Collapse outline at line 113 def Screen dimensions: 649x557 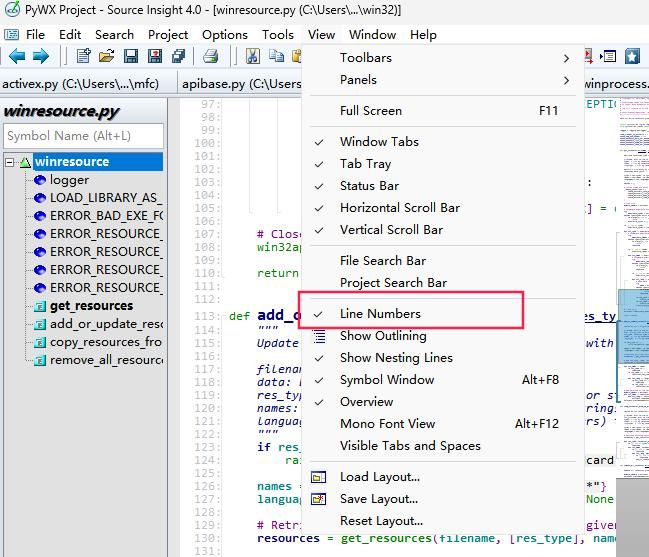pos(223,316)
